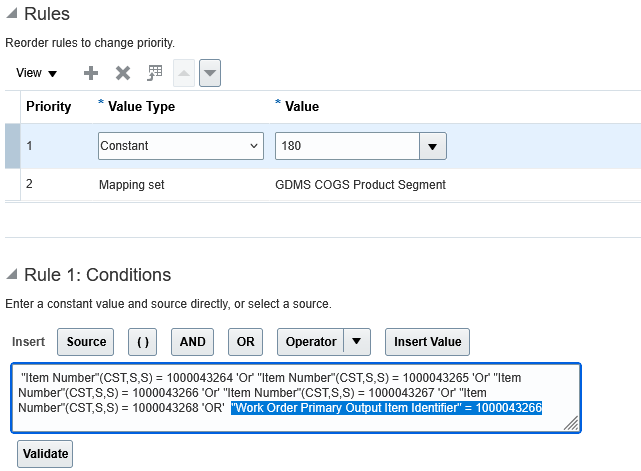Collapse the Rules section triangle
This screenshot has width=641, height=471.
11,15
